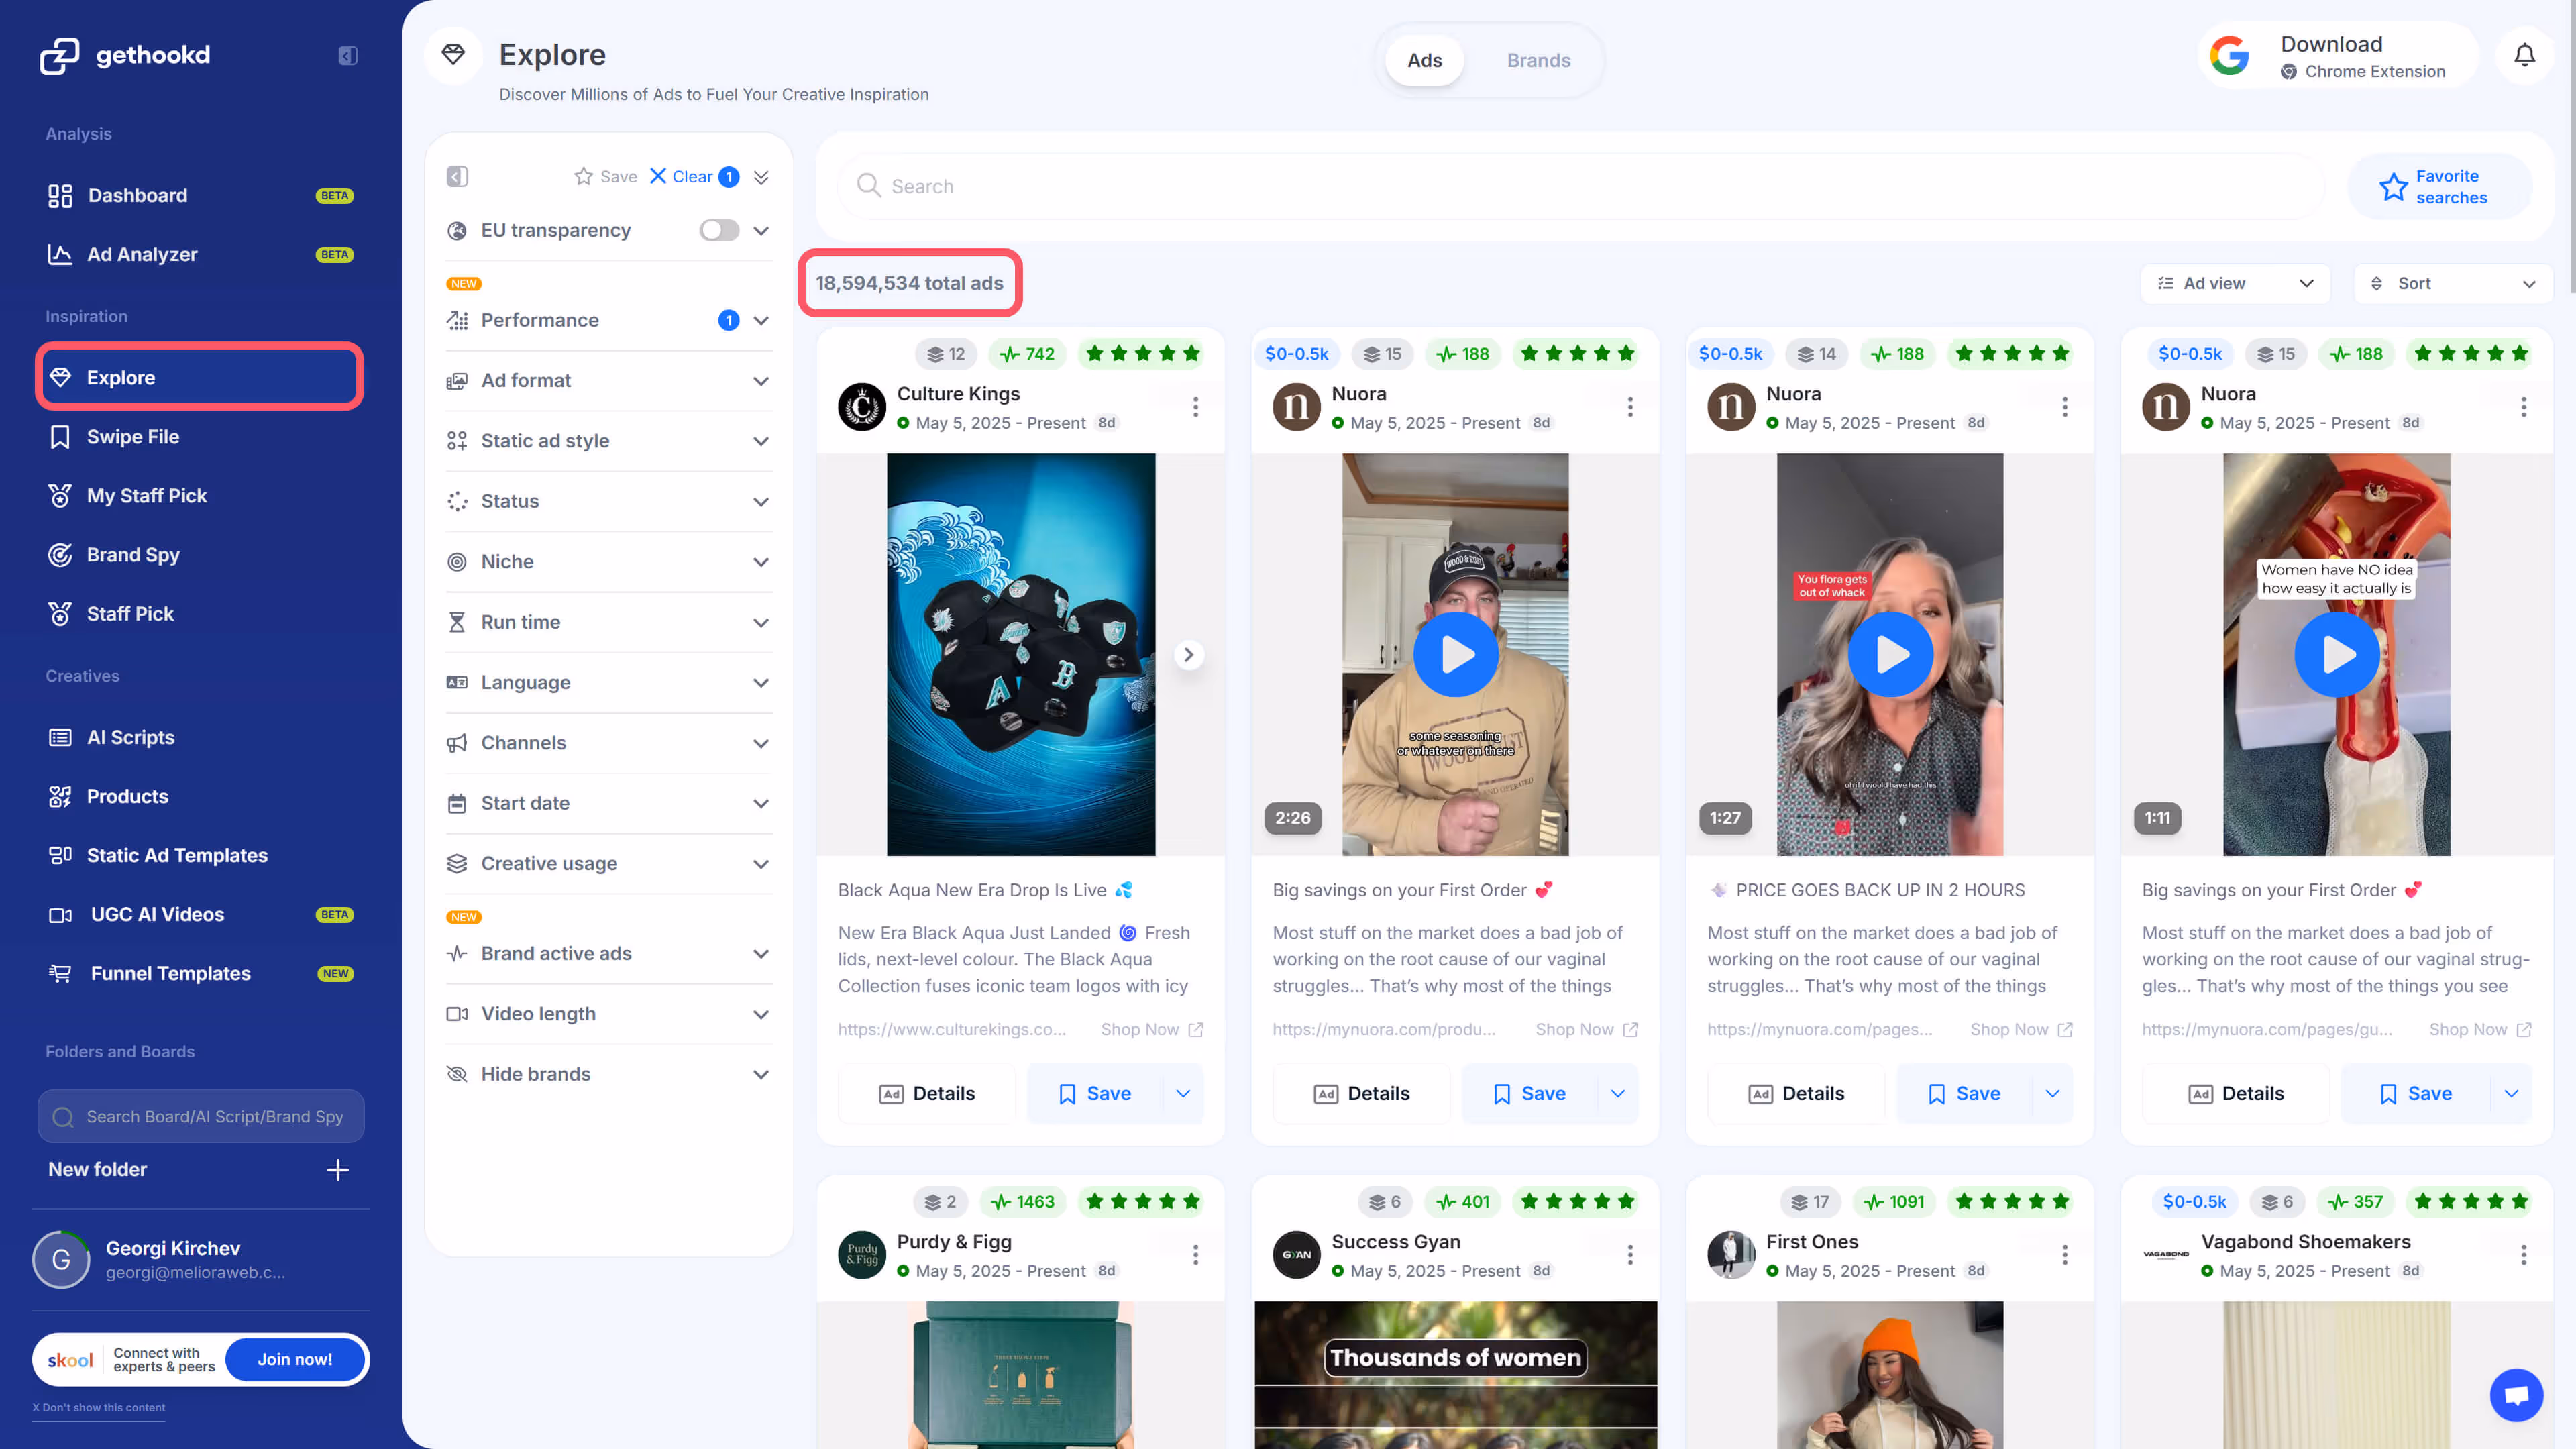Click the Search Board/AI Script/Brand Spy field
Screen dimensions: 2576x1449
201,1117
